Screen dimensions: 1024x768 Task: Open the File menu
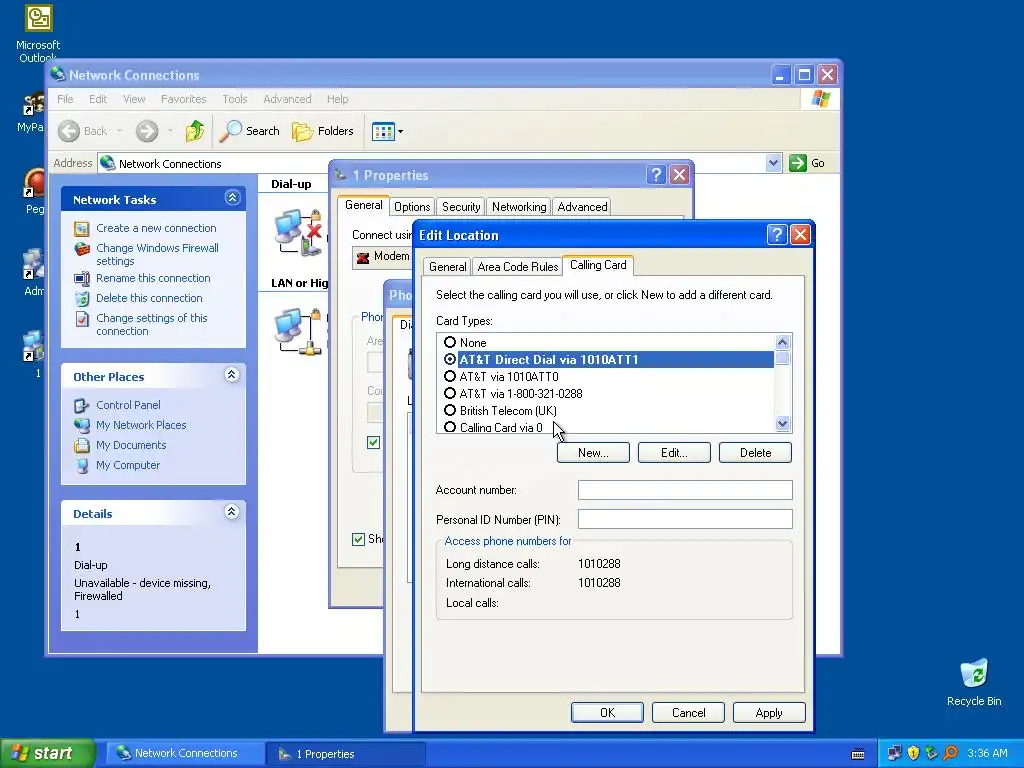click(65, 99)
